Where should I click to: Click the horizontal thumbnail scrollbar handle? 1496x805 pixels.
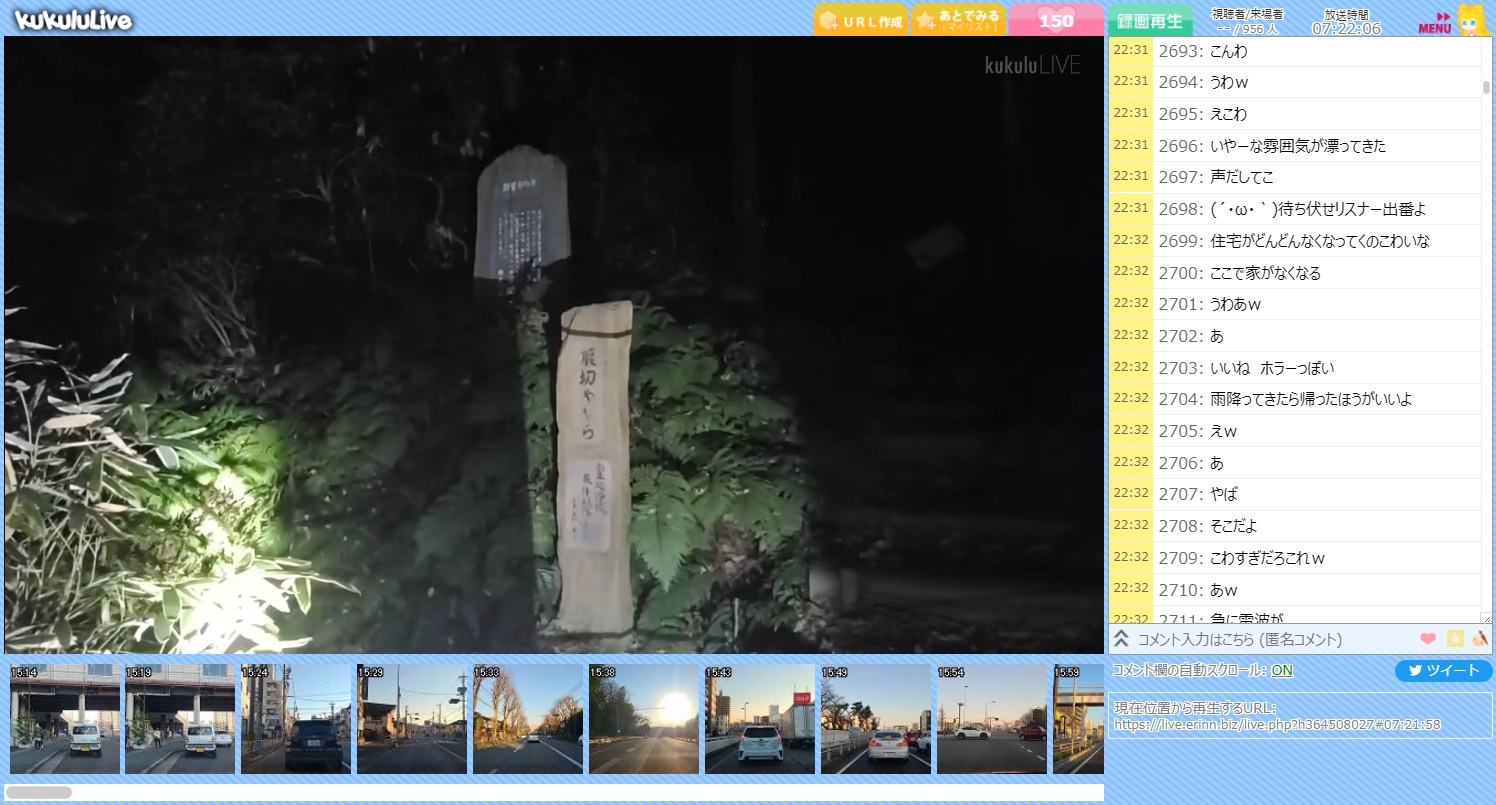pos(38,792)
